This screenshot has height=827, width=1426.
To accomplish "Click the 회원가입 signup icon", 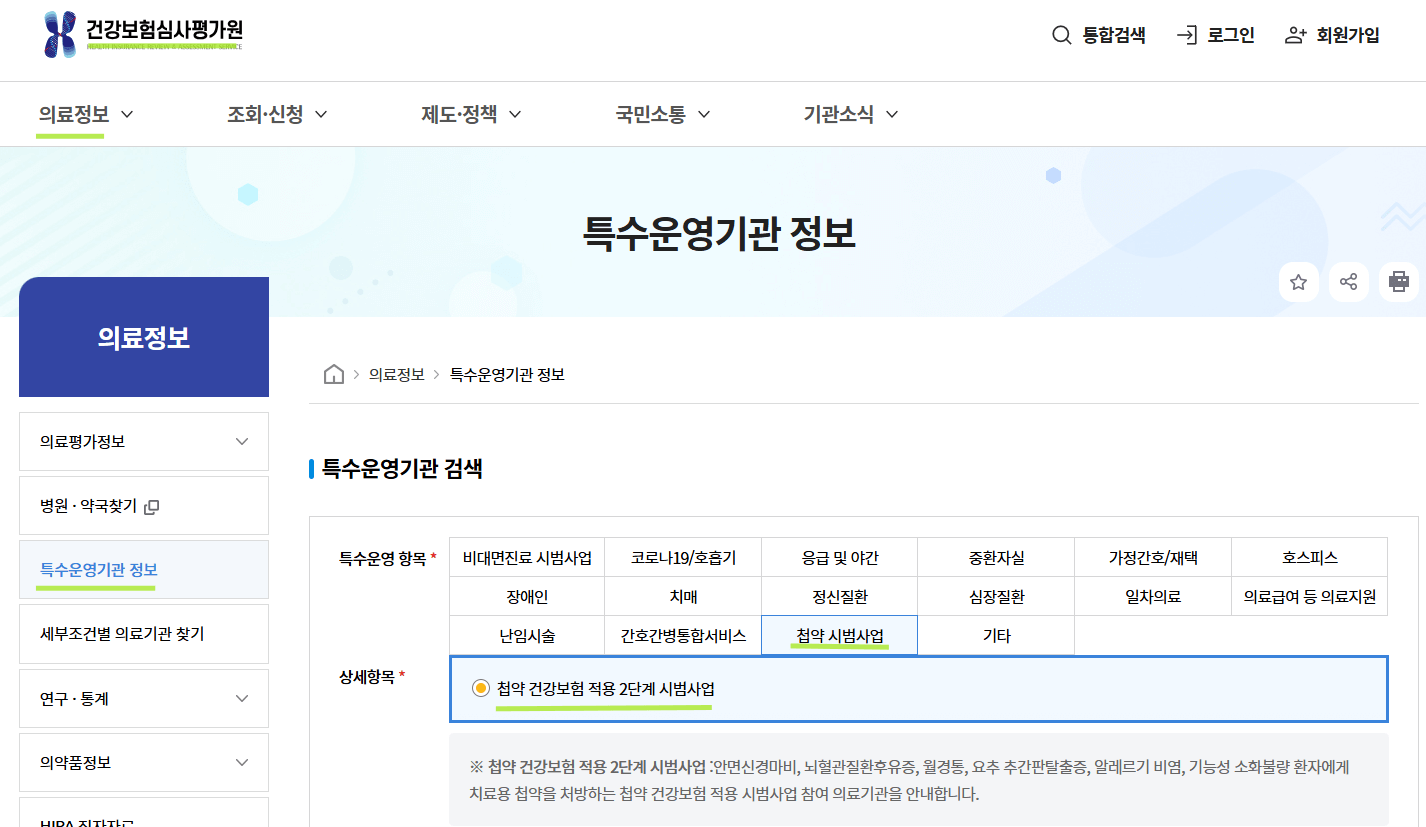I will click(1297, 34).
